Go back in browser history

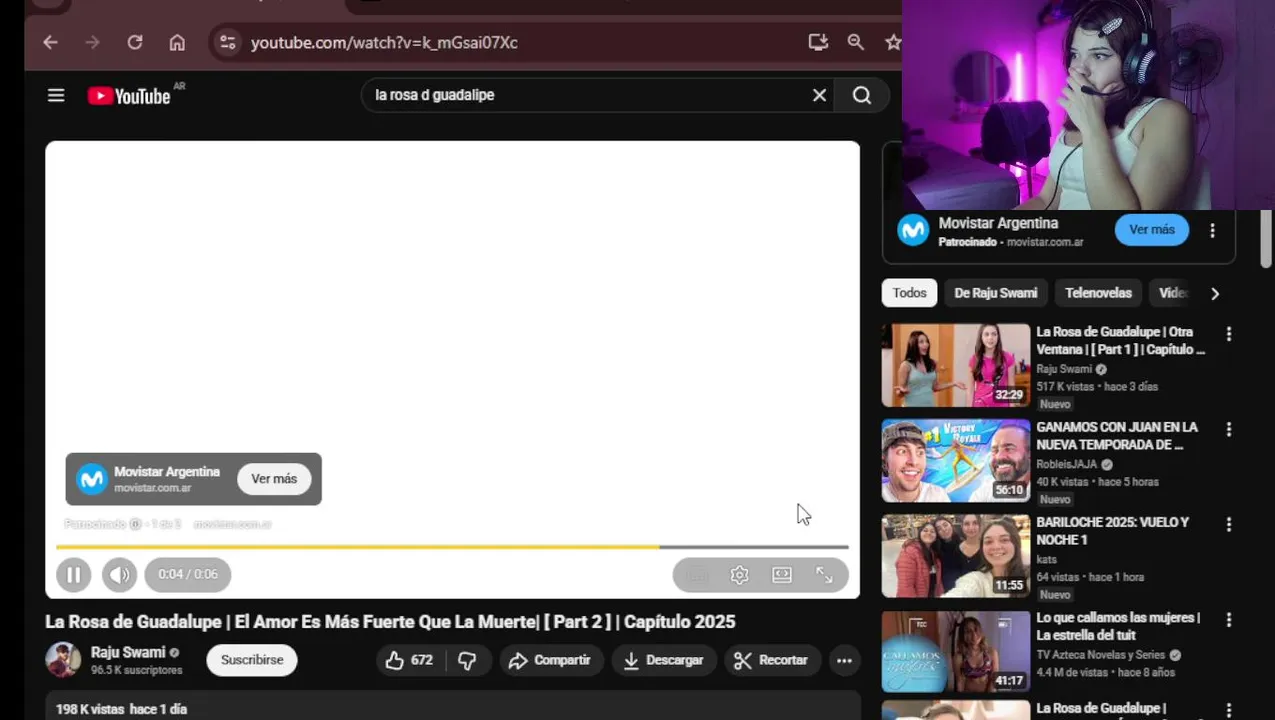click(50, 42)
